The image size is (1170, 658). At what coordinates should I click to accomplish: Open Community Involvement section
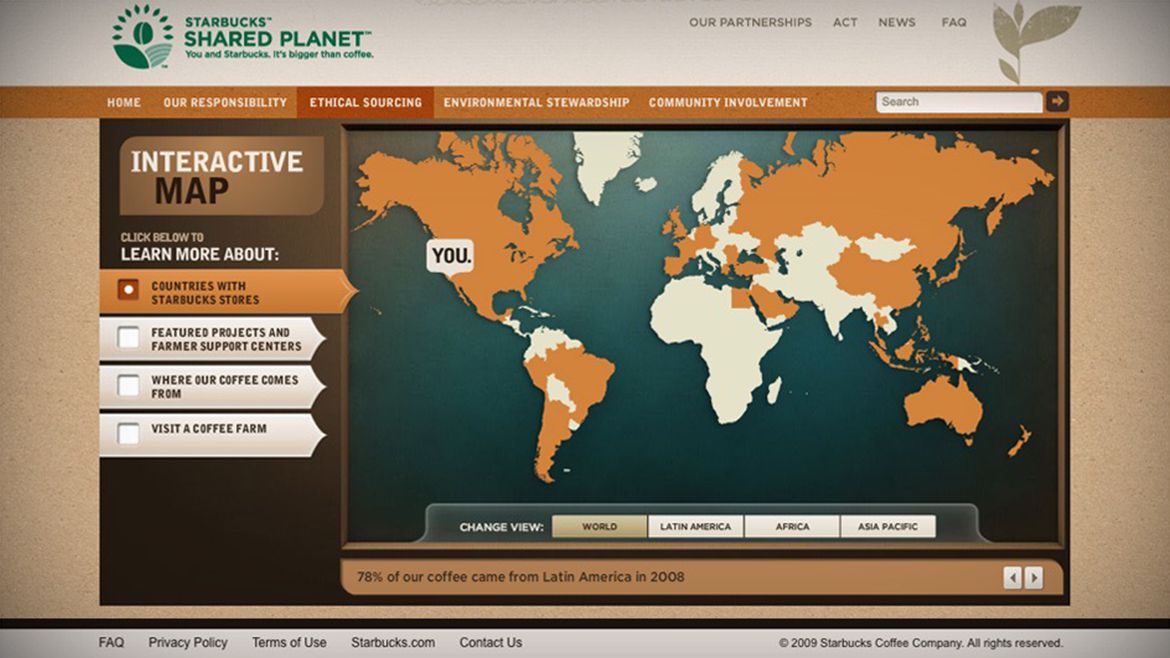[728, 102]
